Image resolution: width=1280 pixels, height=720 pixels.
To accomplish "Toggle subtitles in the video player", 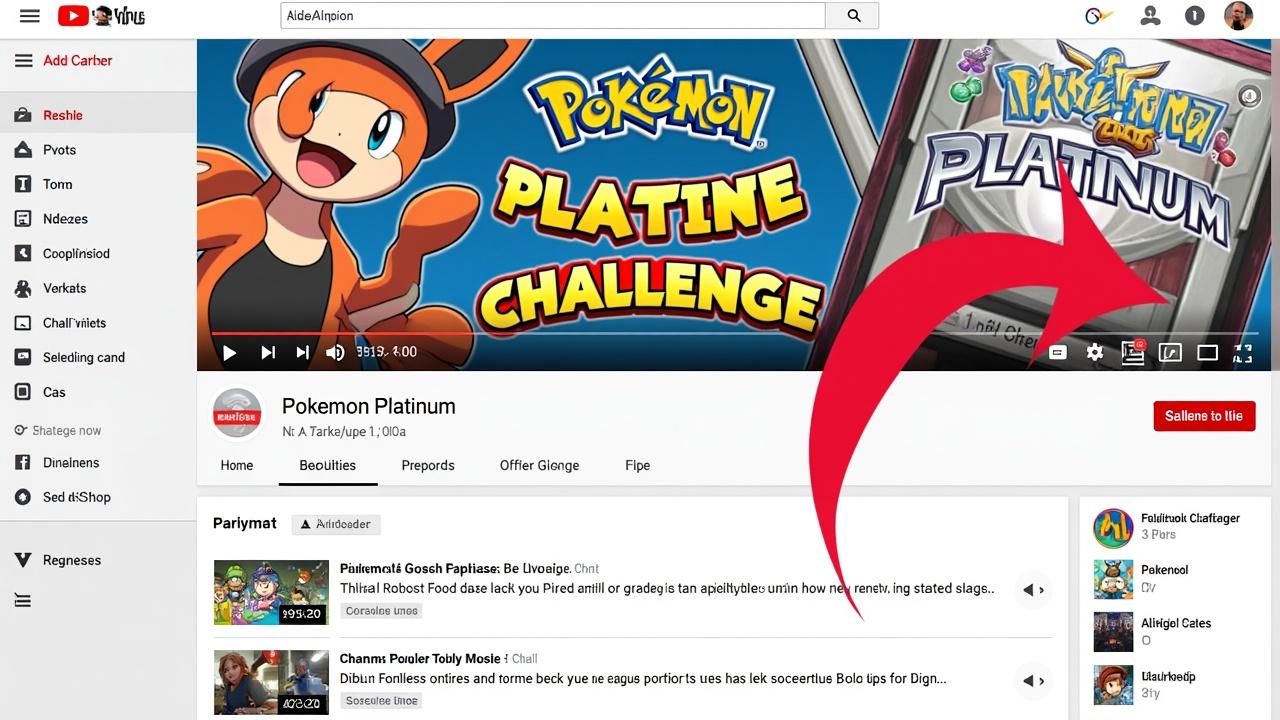I will coord(1058,352).
